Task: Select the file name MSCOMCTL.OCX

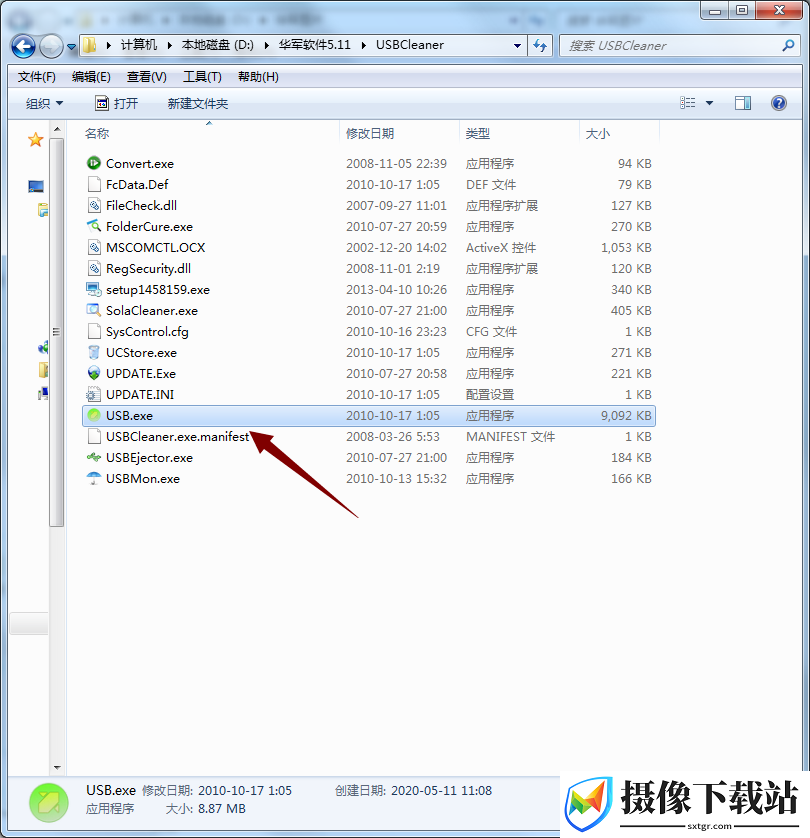Action: (155, 247)
